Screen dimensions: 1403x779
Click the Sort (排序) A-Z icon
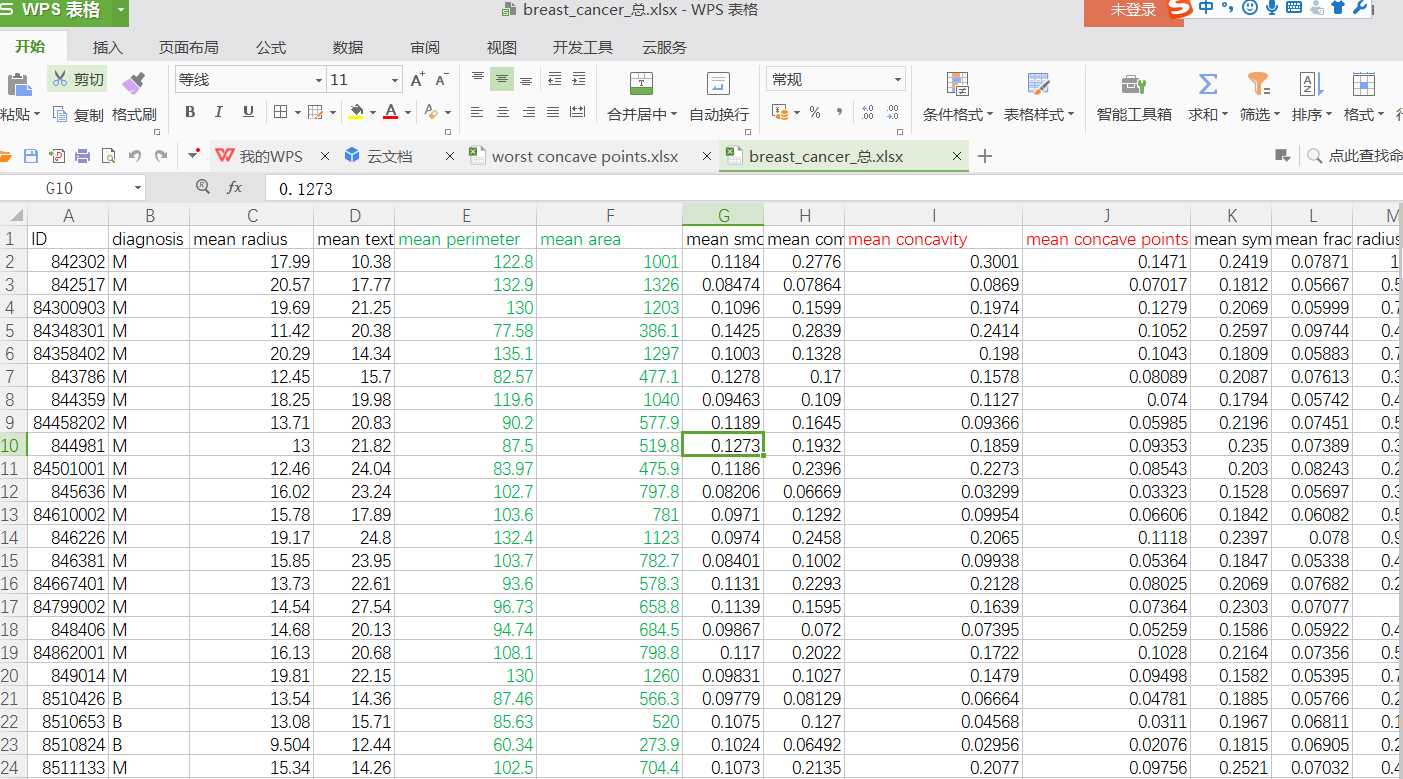tap(1311, 84)
